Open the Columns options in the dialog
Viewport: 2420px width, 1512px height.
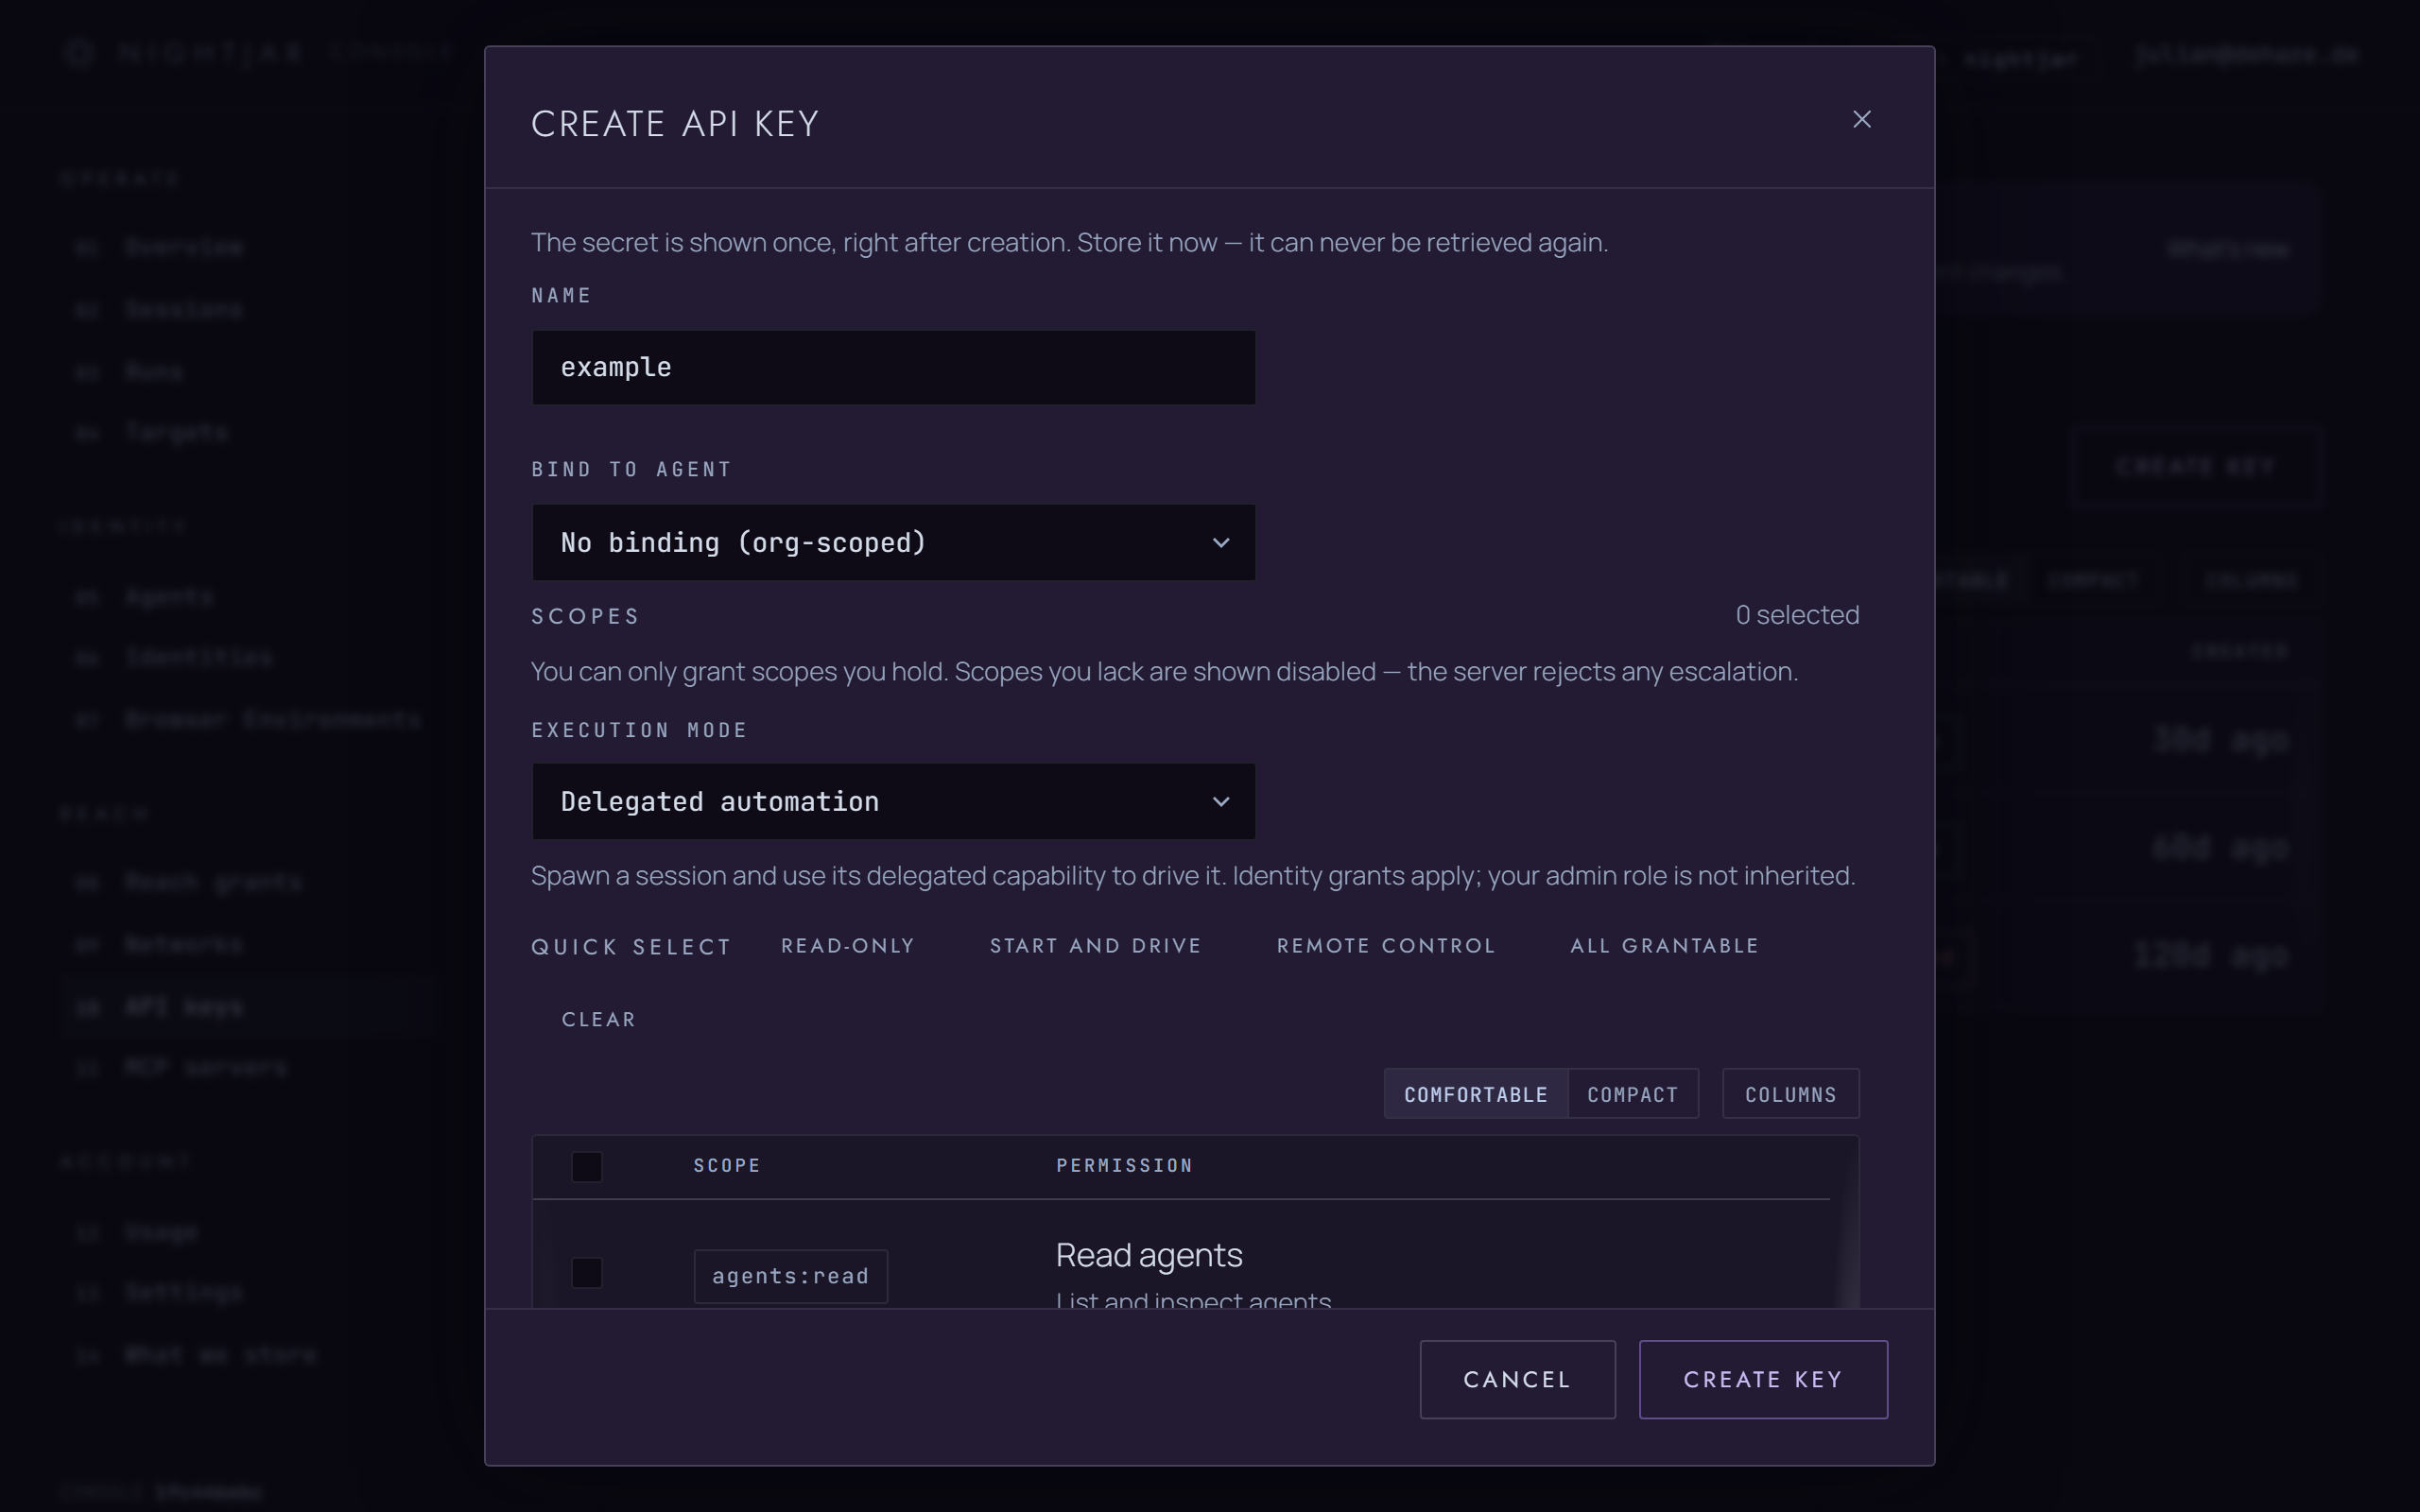click(x=1790, y=1094)
